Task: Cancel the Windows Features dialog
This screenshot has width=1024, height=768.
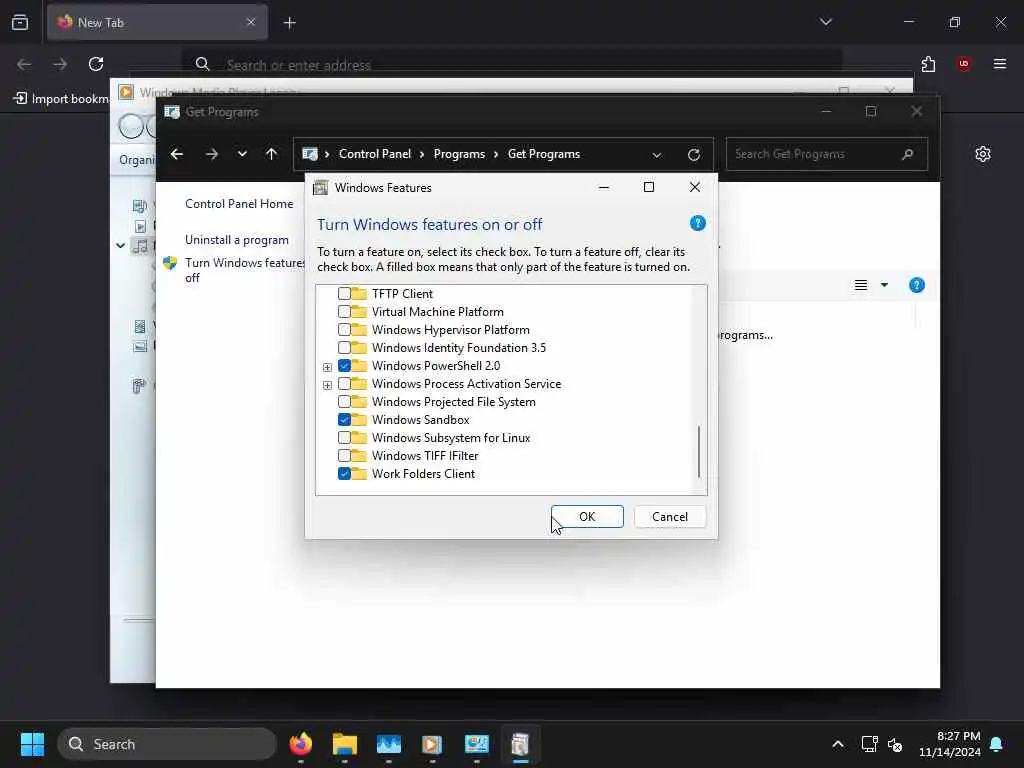Action: [670, 517]
